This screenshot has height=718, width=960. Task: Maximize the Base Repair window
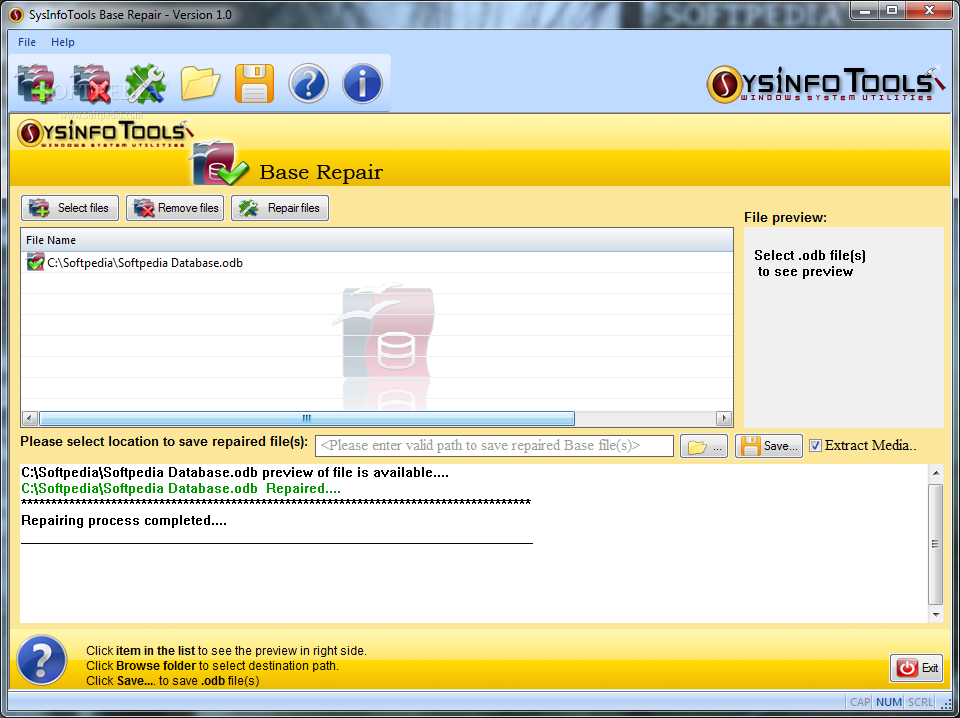pos(891,10)
